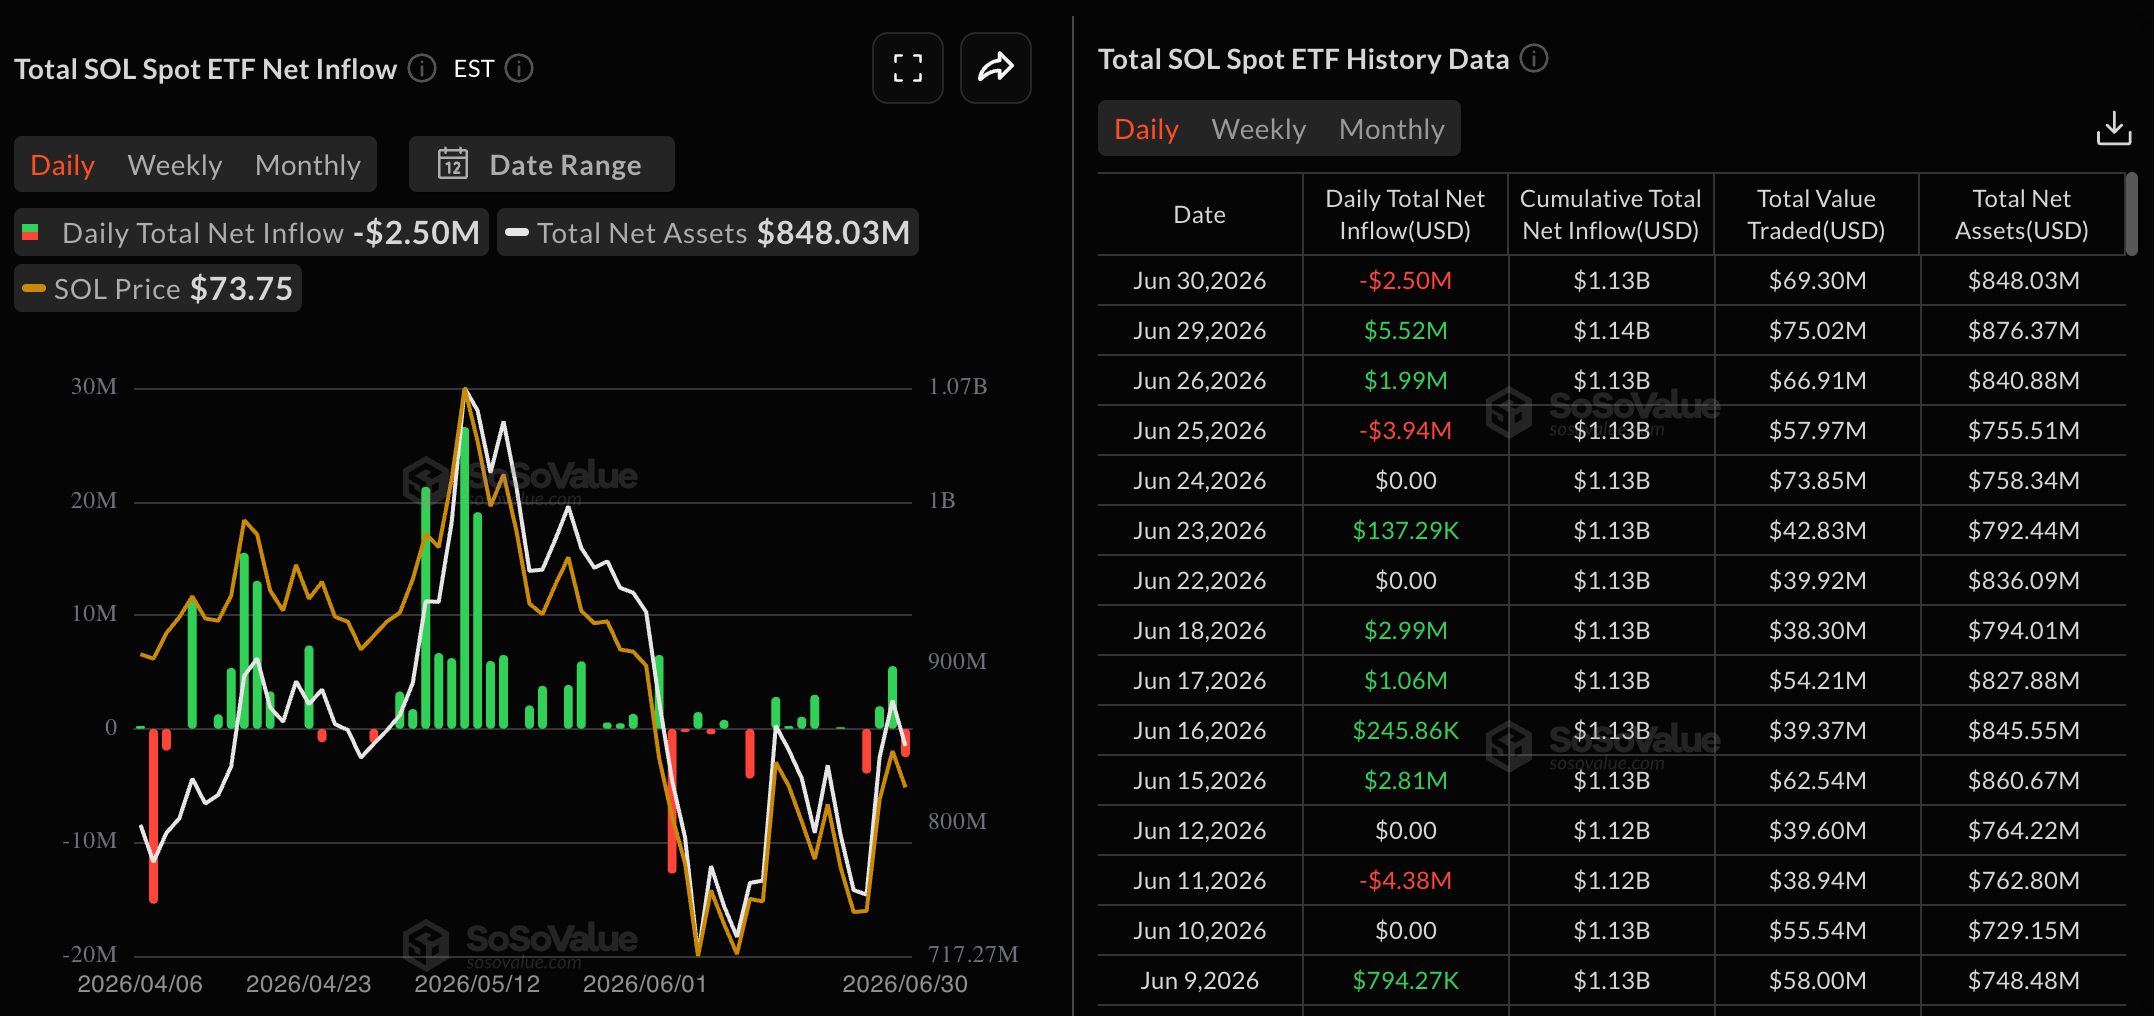Click the calendar icon in Date Range
2154x1016 pixels.
453,164
